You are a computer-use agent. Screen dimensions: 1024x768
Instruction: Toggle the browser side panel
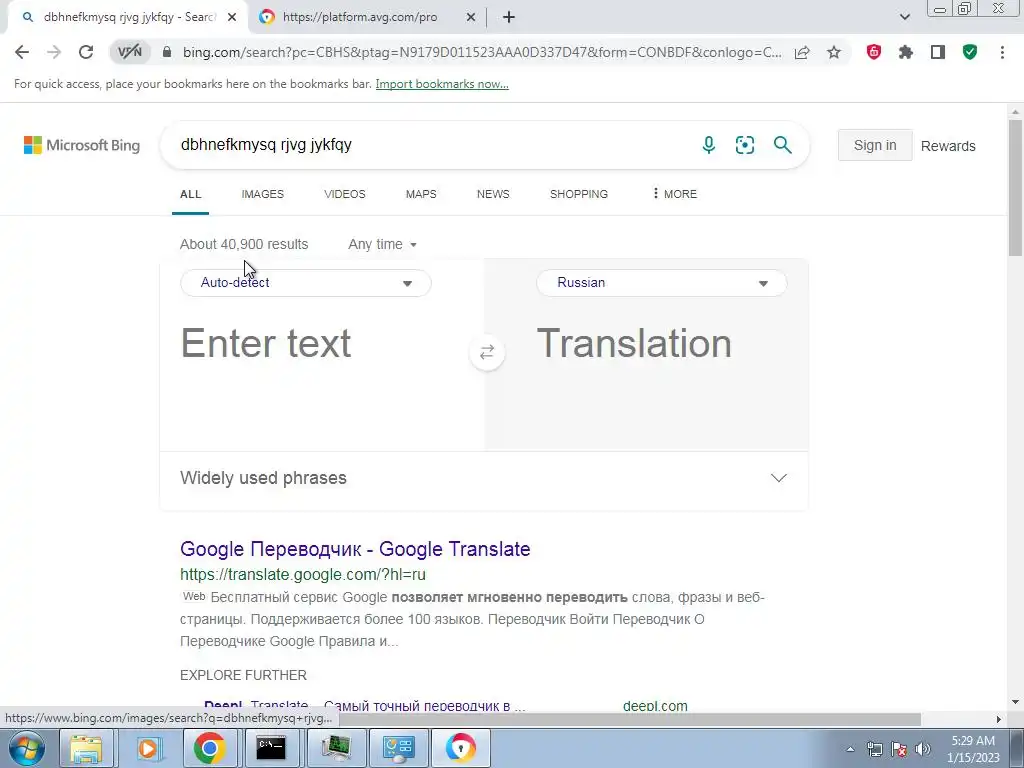(938, 52)
